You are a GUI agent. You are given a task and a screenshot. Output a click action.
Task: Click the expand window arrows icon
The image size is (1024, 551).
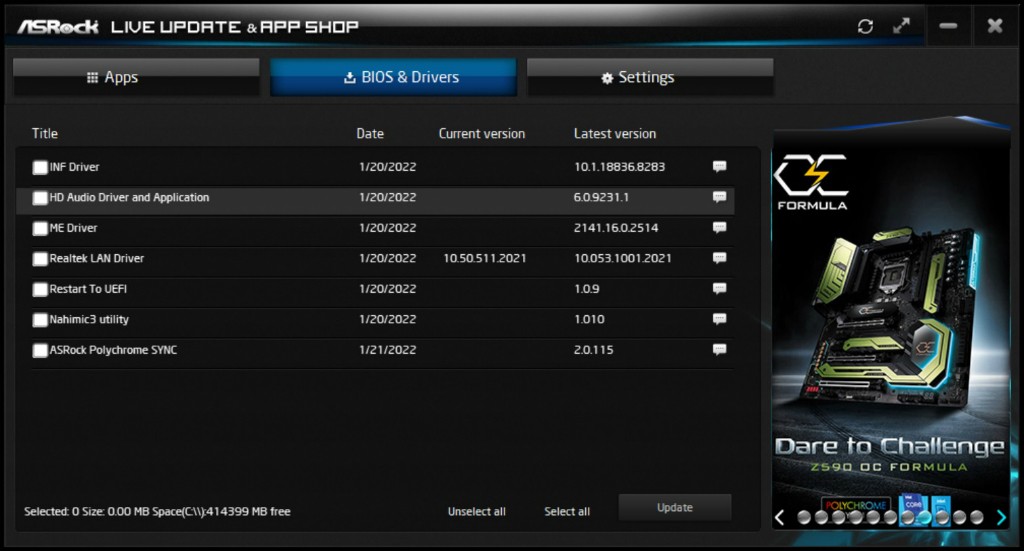[x=901, y=25]
